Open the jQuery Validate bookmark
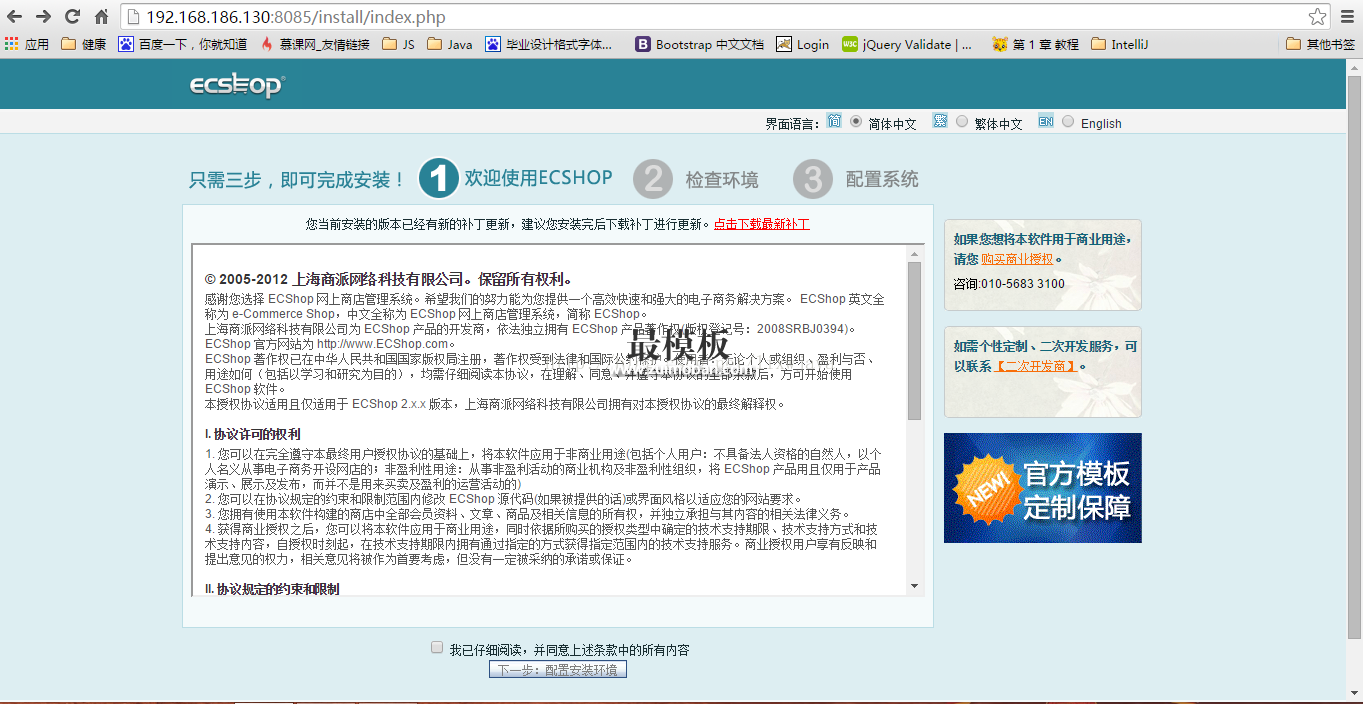 908,44
